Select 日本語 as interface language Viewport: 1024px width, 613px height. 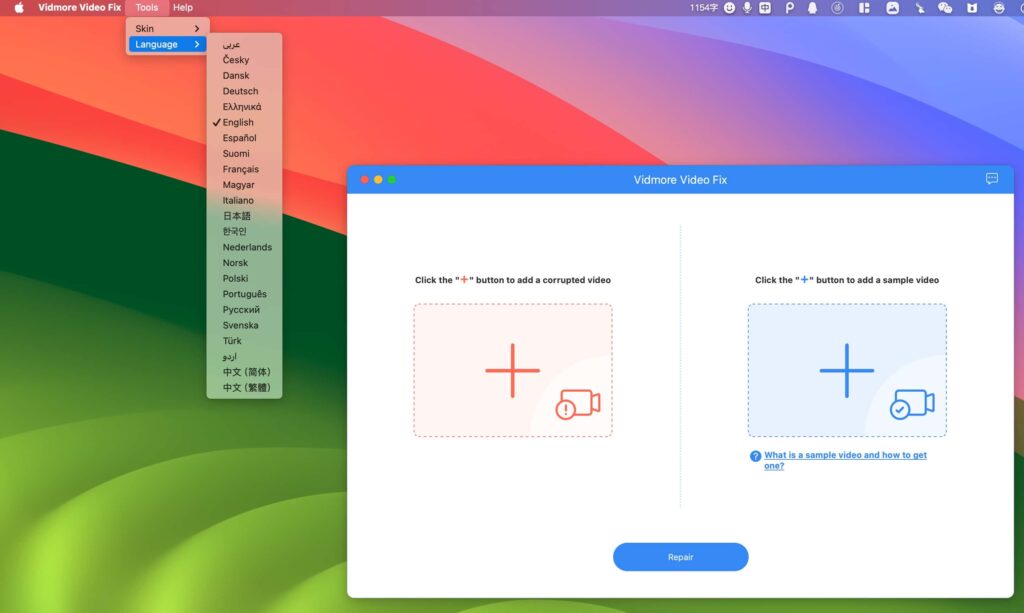pos(237,215)
